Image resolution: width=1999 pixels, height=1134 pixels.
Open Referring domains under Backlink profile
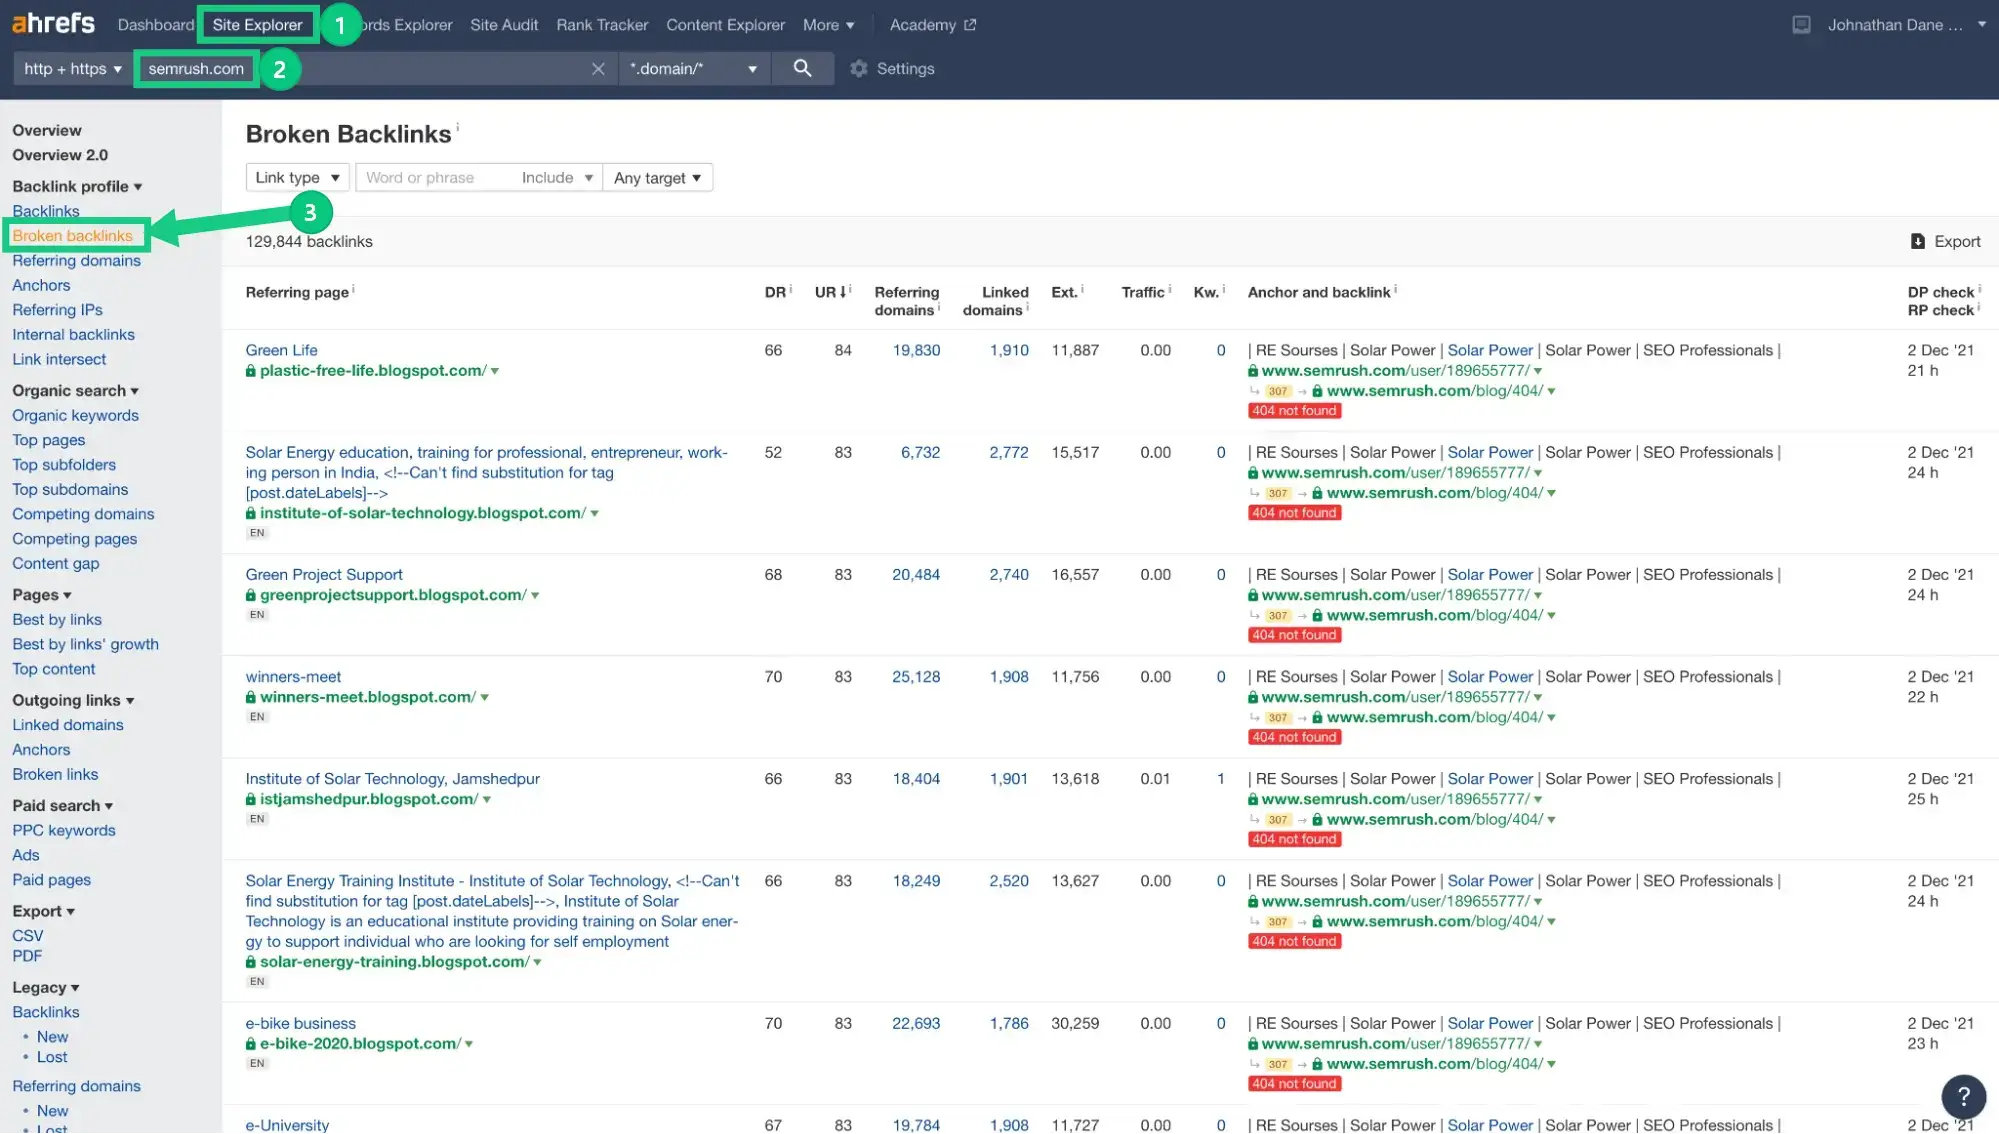point(76,261)
